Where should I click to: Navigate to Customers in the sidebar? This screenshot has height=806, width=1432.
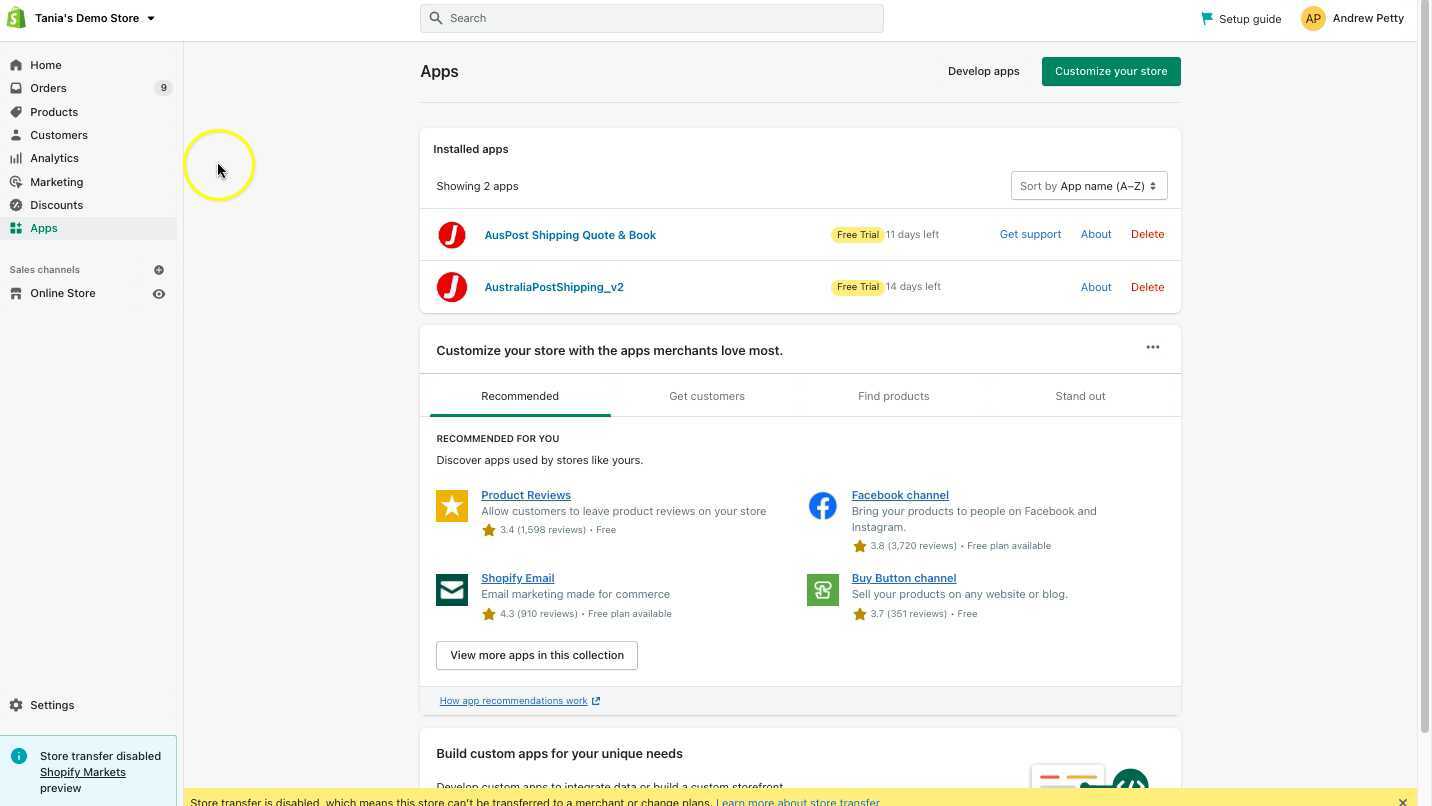coord(58,134)
